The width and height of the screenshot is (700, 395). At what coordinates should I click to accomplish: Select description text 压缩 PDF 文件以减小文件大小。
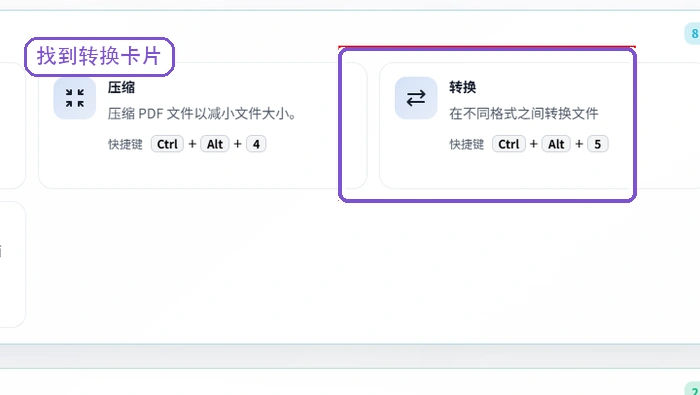click(202, 113)
